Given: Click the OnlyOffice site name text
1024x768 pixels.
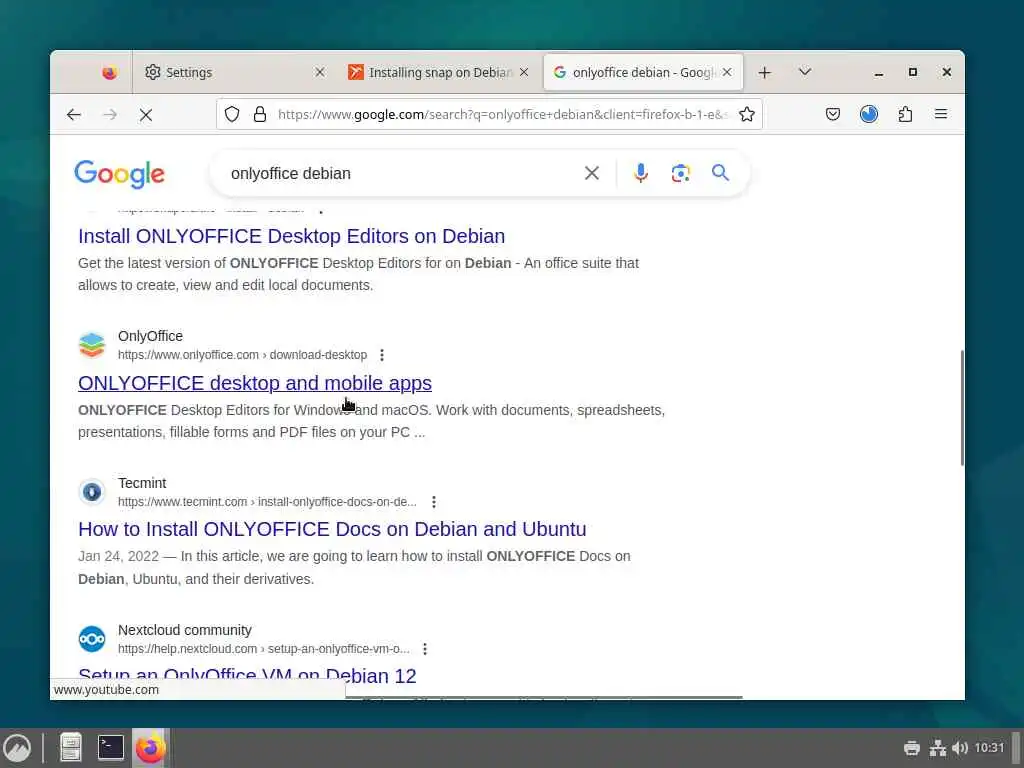Looking at the screenshot, I should coord(150,336).
